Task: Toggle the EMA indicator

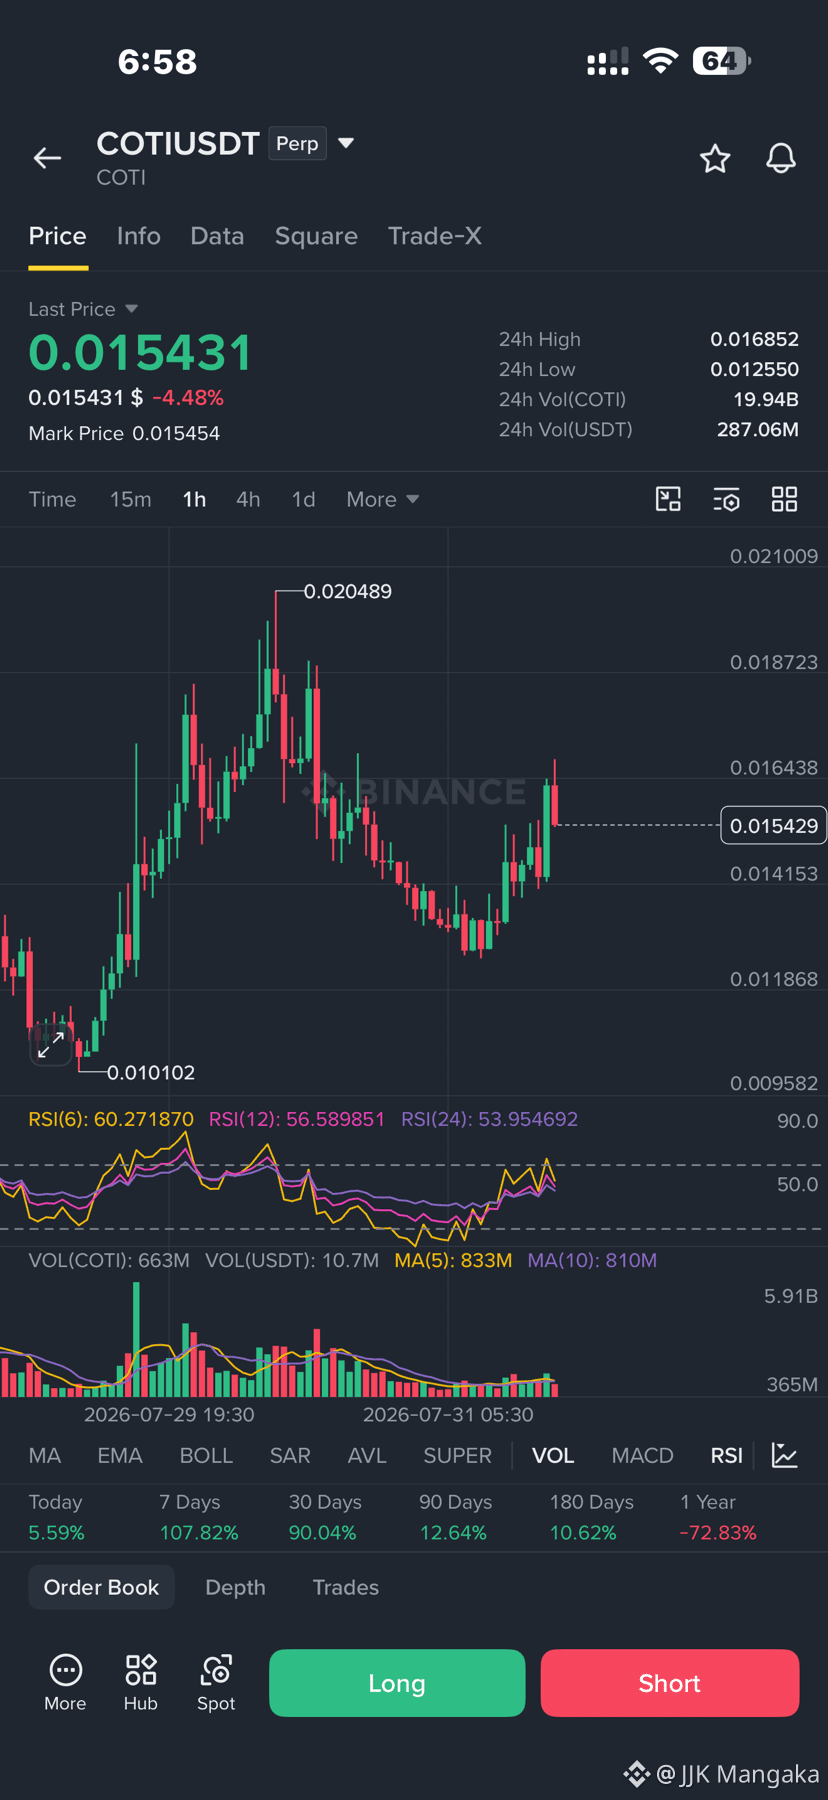Action: click(x=120, y=1455)
